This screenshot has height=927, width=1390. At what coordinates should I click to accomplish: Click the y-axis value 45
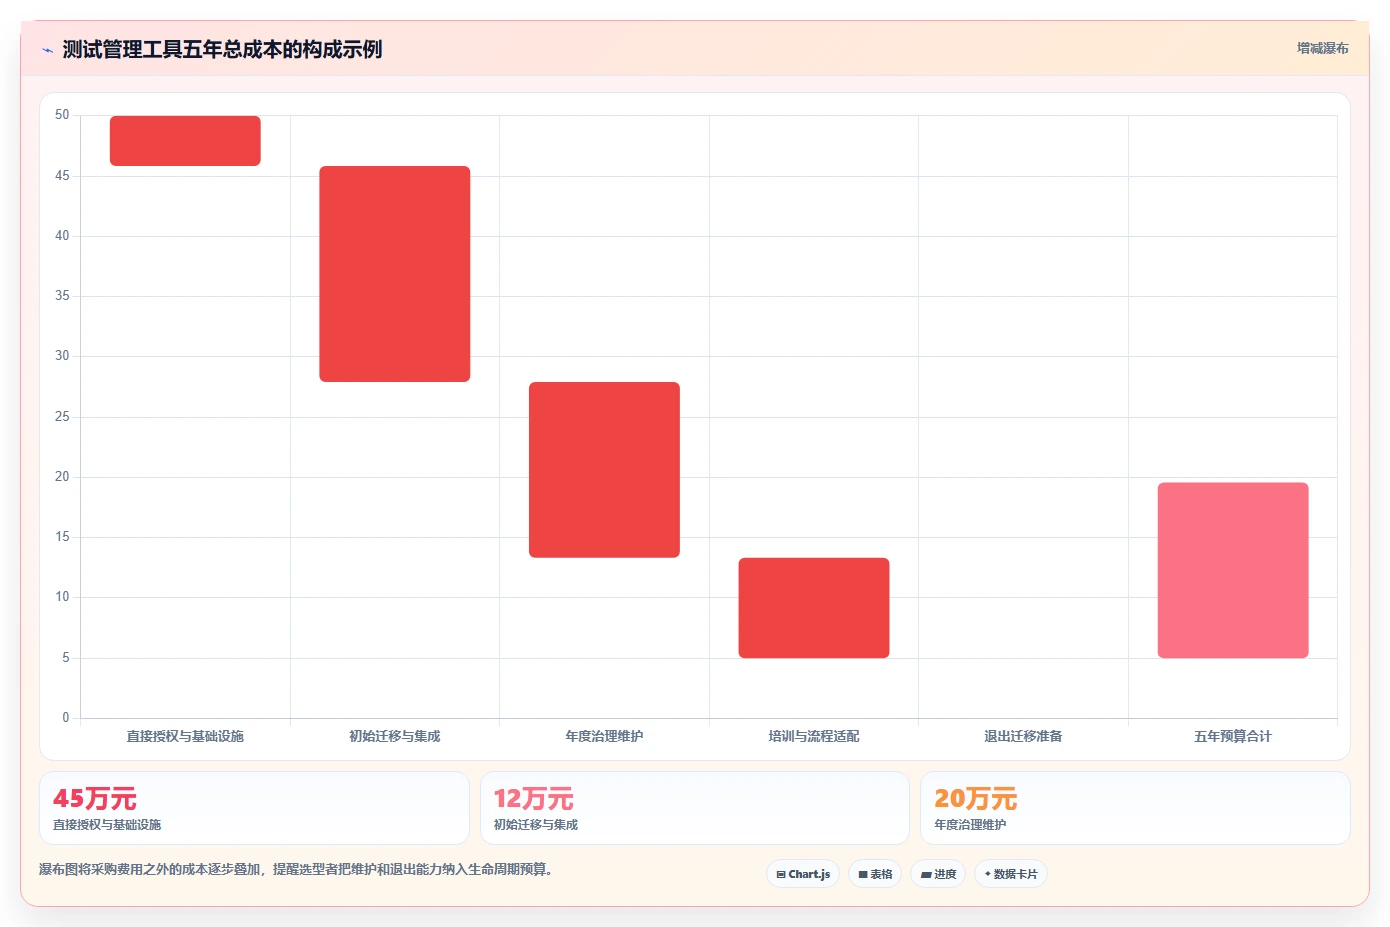pyautogui.click(x=62, y=176)
